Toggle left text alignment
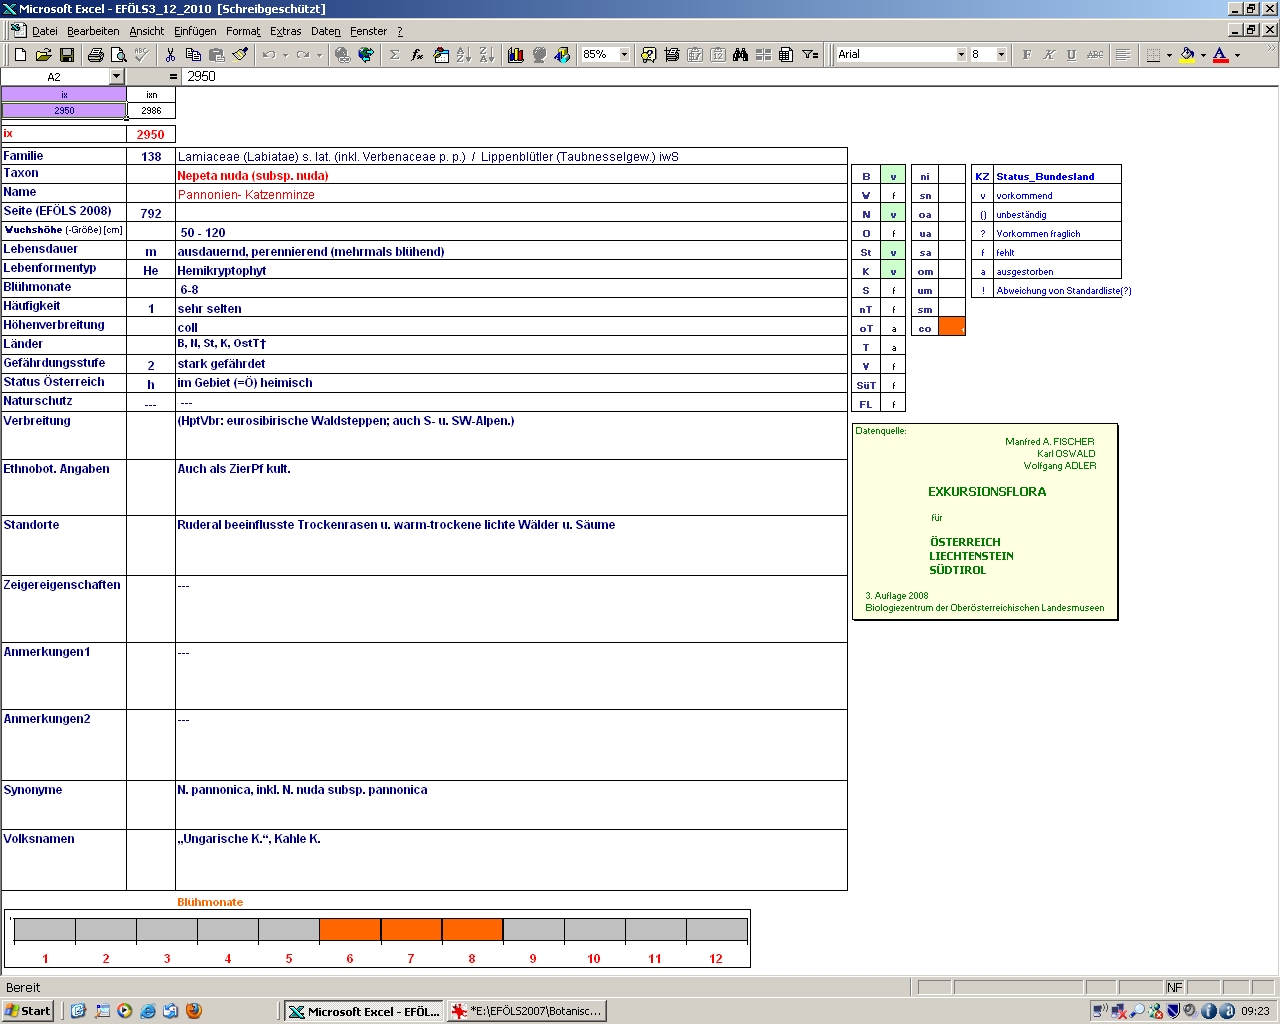Viewport: 1280px width, 1024px height. 1123,55
